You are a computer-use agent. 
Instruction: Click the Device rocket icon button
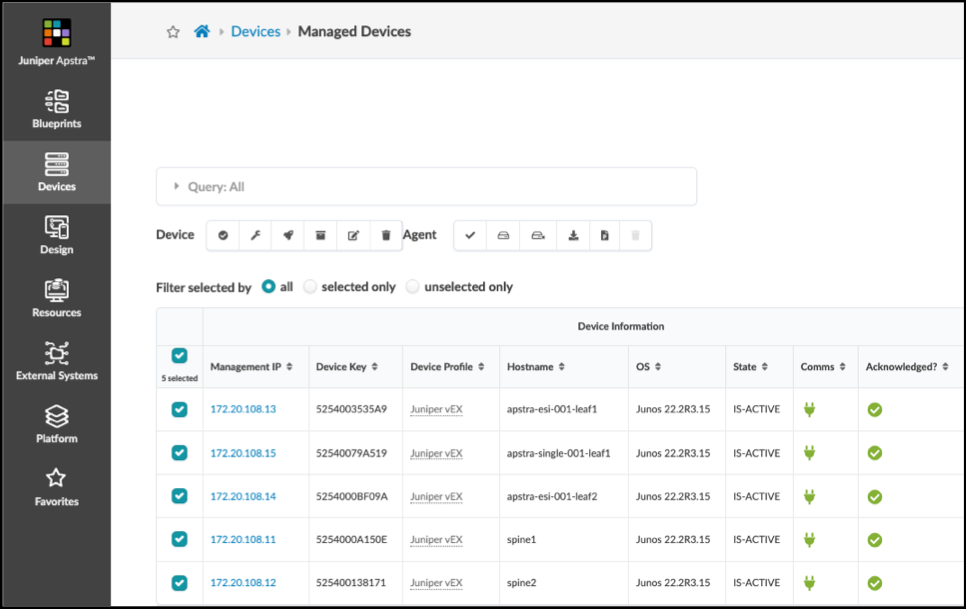coord(288,235)
